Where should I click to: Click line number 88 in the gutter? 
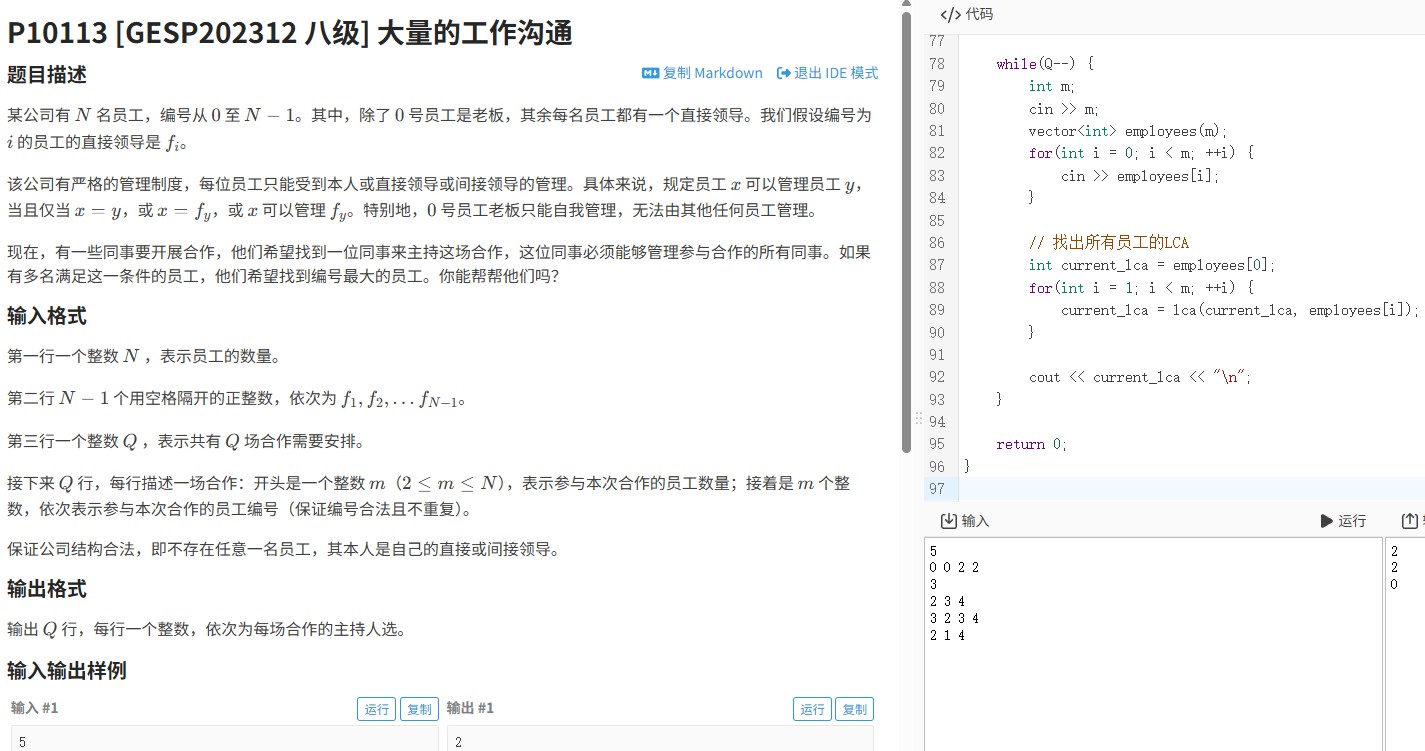coord(936,287)
